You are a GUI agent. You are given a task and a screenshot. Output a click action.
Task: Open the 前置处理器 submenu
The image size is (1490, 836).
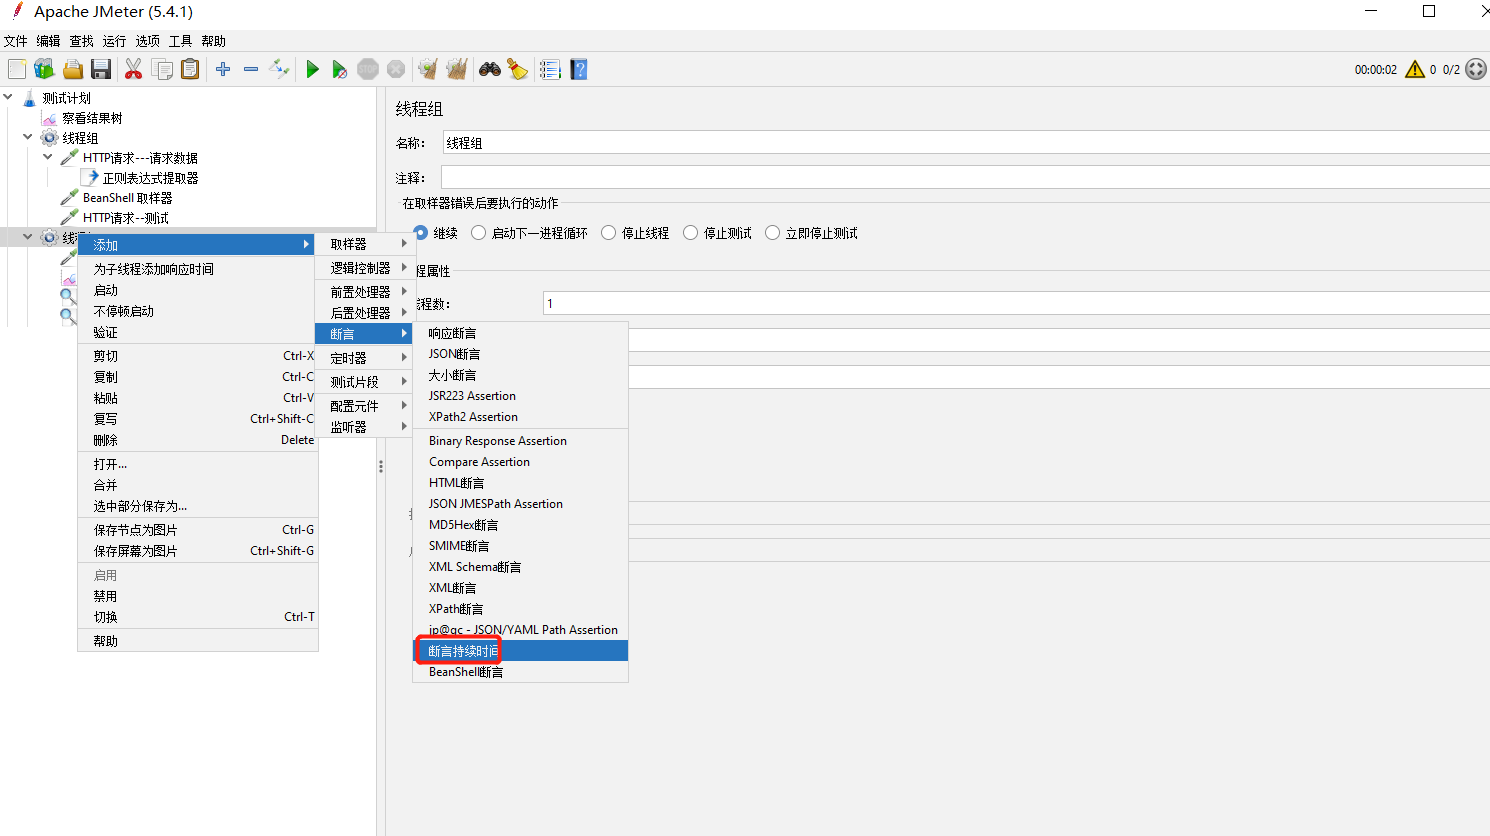364,292
